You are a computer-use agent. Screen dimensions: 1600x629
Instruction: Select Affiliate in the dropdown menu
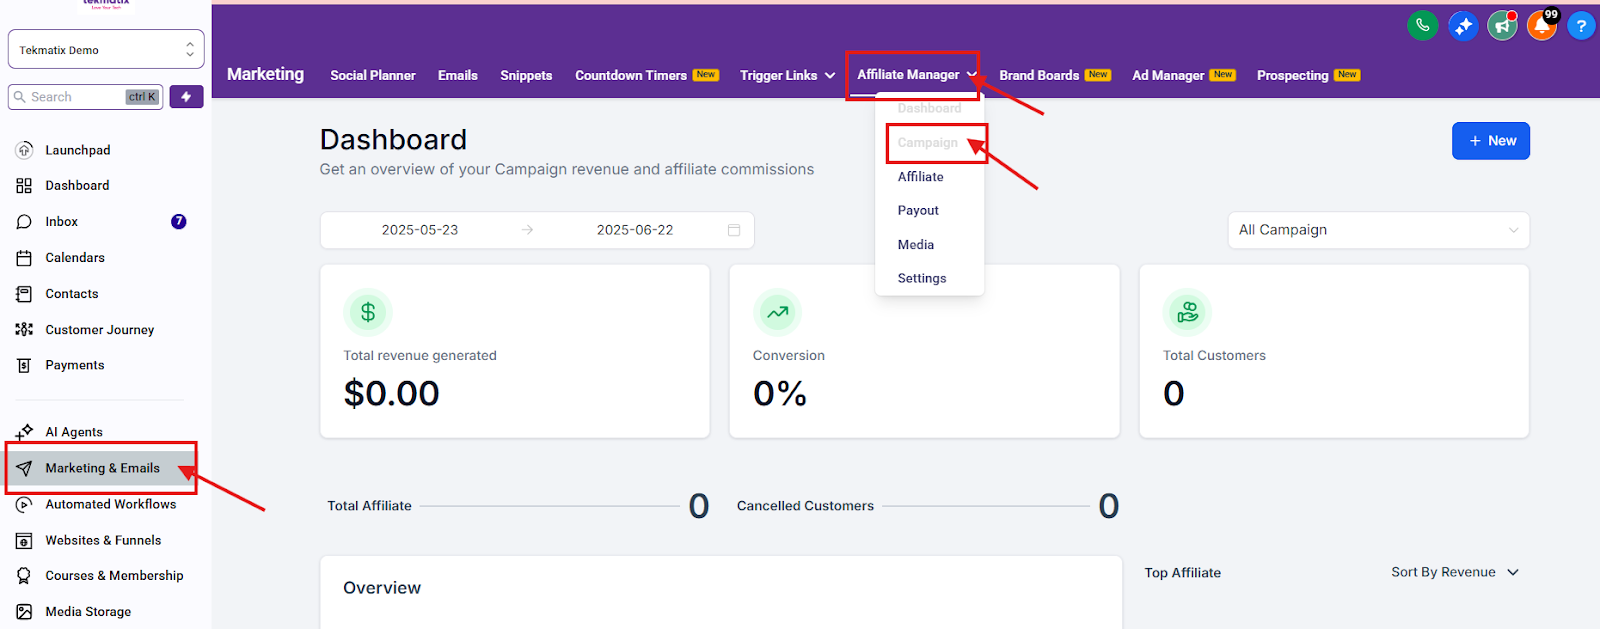(x=921, y=177)
